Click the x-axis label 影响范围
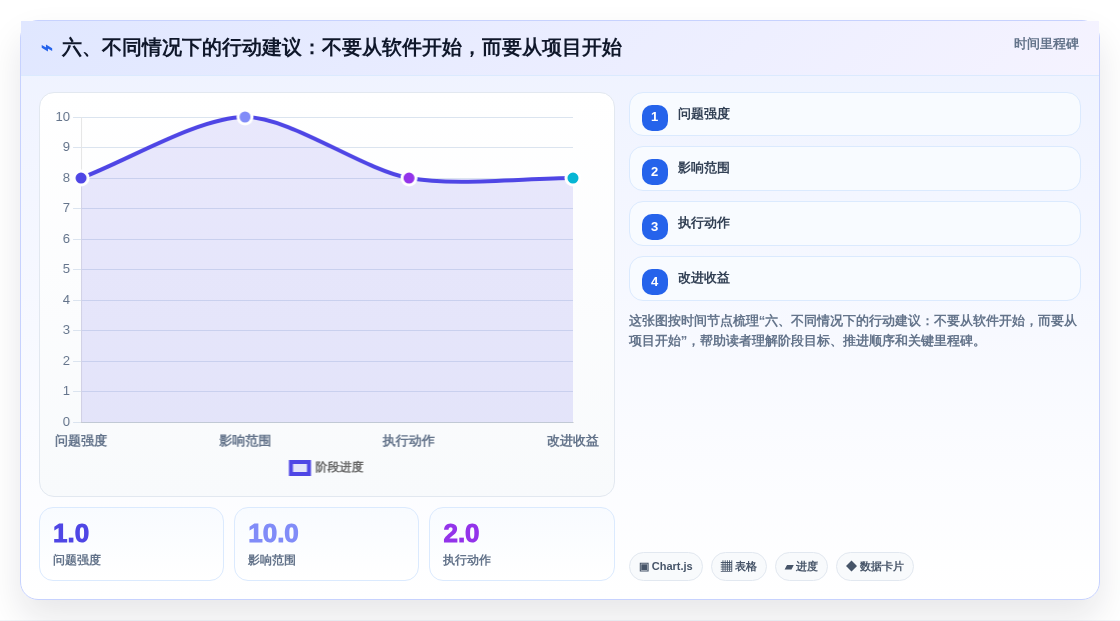The width and height of the screenshot is (1120, 621). [245, 441]
